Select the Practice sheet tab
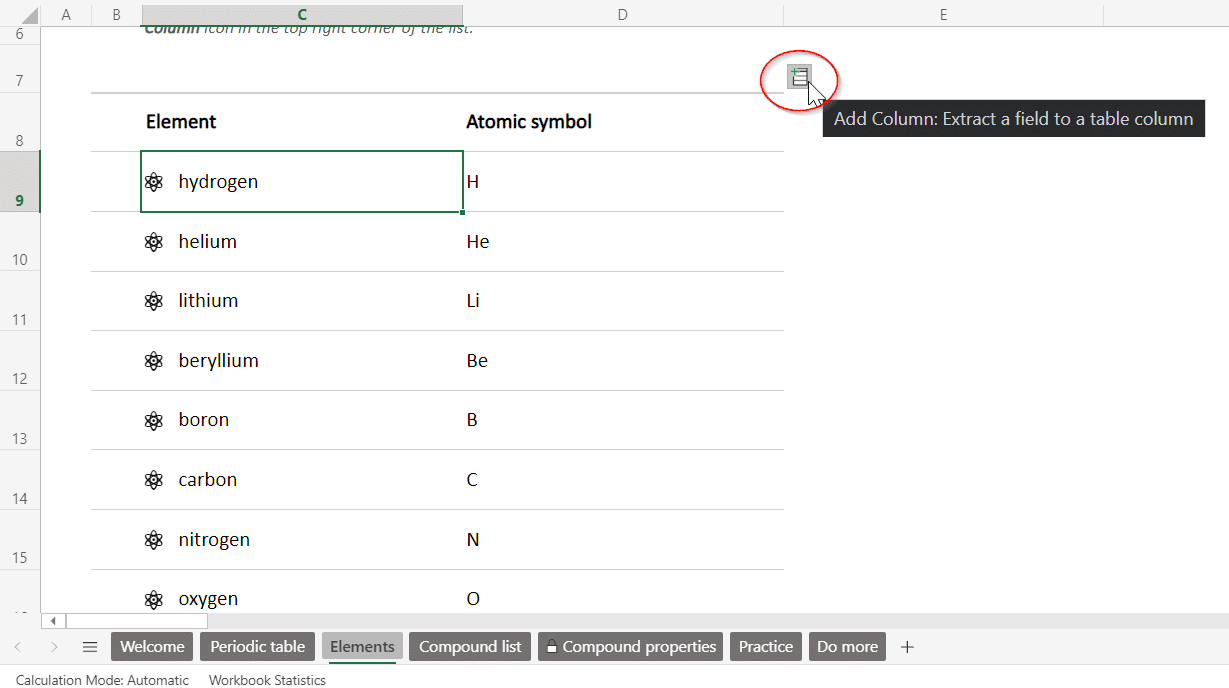1229x688 pixels. coord(765,647)
